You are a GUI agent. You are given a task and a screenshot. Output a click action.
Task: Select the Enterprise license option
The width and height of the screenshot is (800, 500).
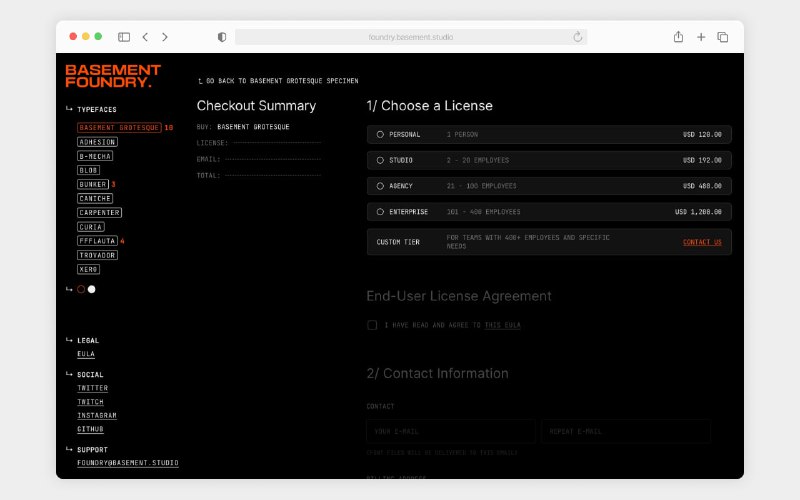[549, 212]
